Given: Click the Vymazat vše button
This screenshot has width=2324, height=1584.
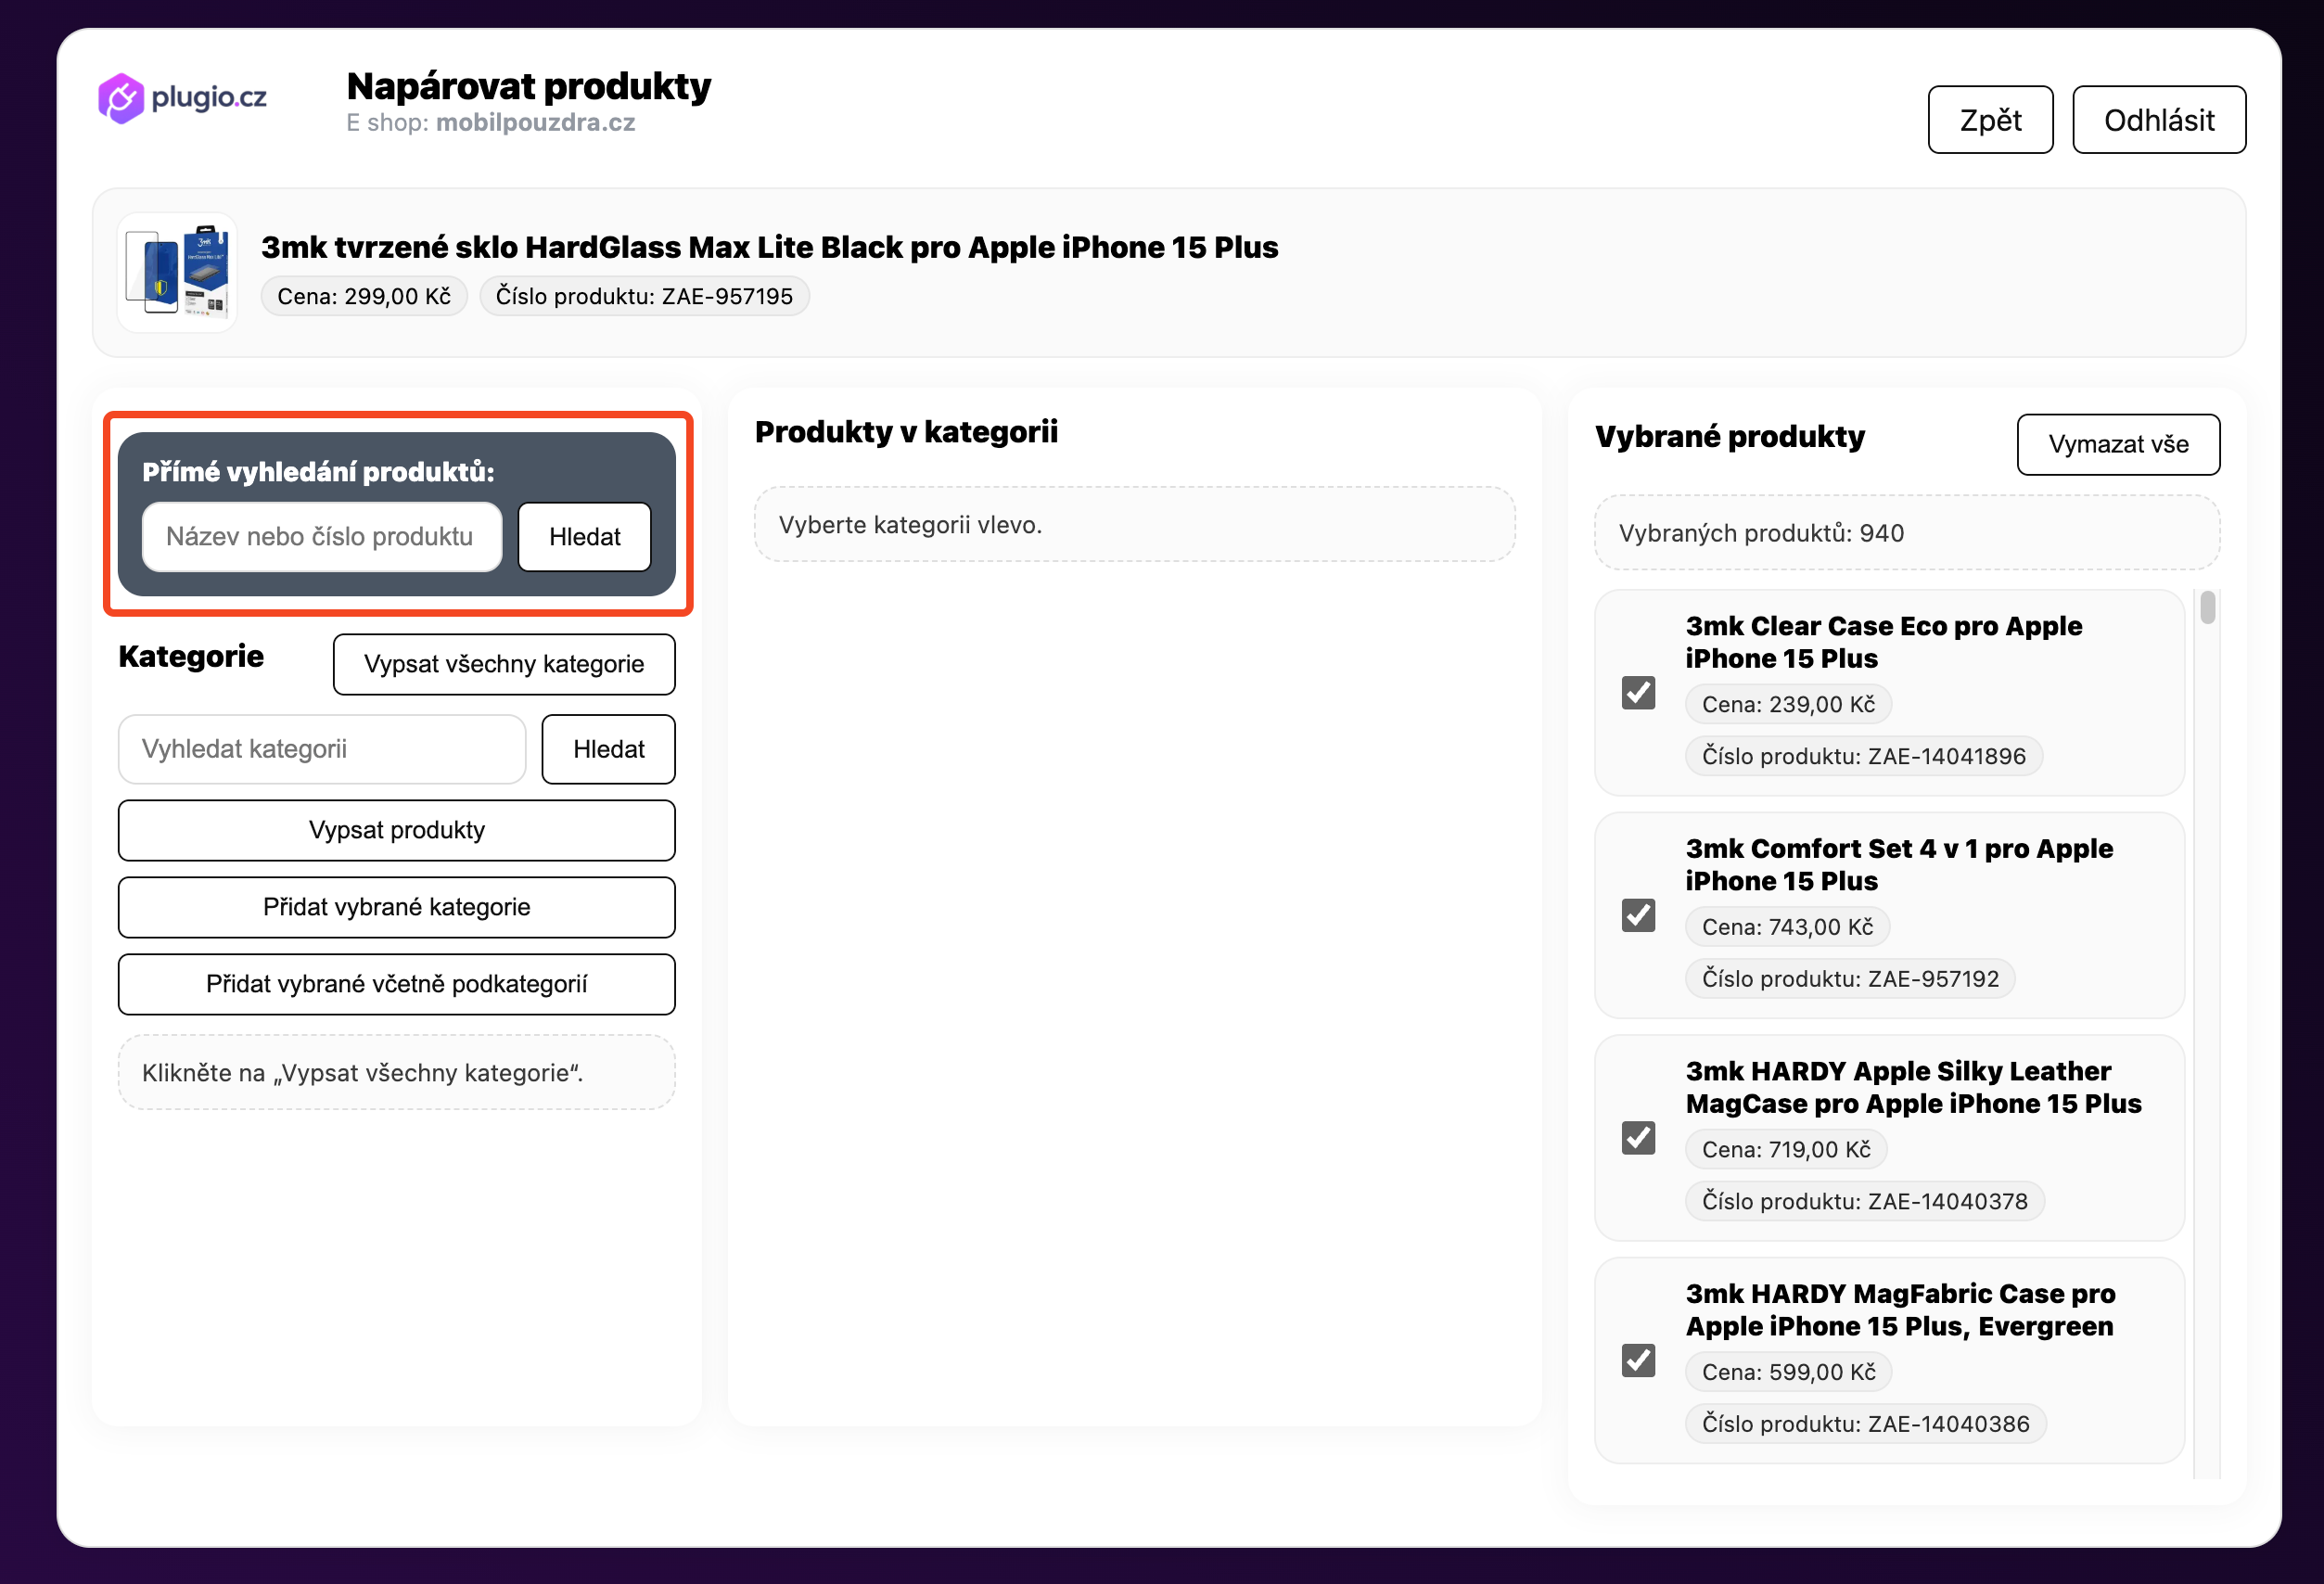Looking at the screenshot, I should pyautogui.click(x=2118, y=444).
